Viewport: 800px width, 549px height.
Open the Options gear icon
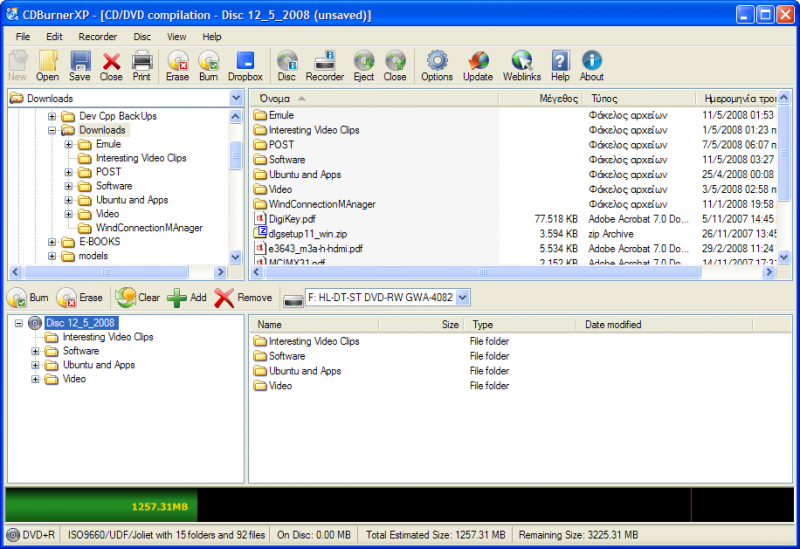click(437, 66)
